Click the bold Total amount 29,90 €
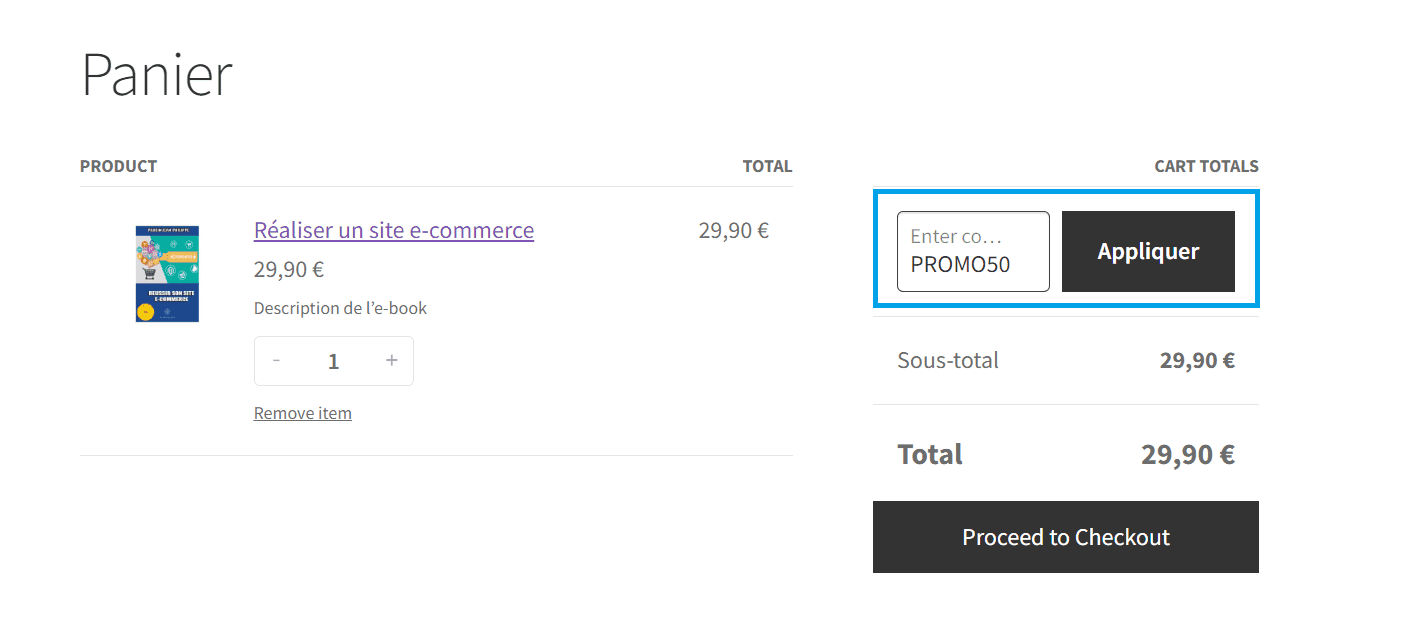 click(1188, 455)
